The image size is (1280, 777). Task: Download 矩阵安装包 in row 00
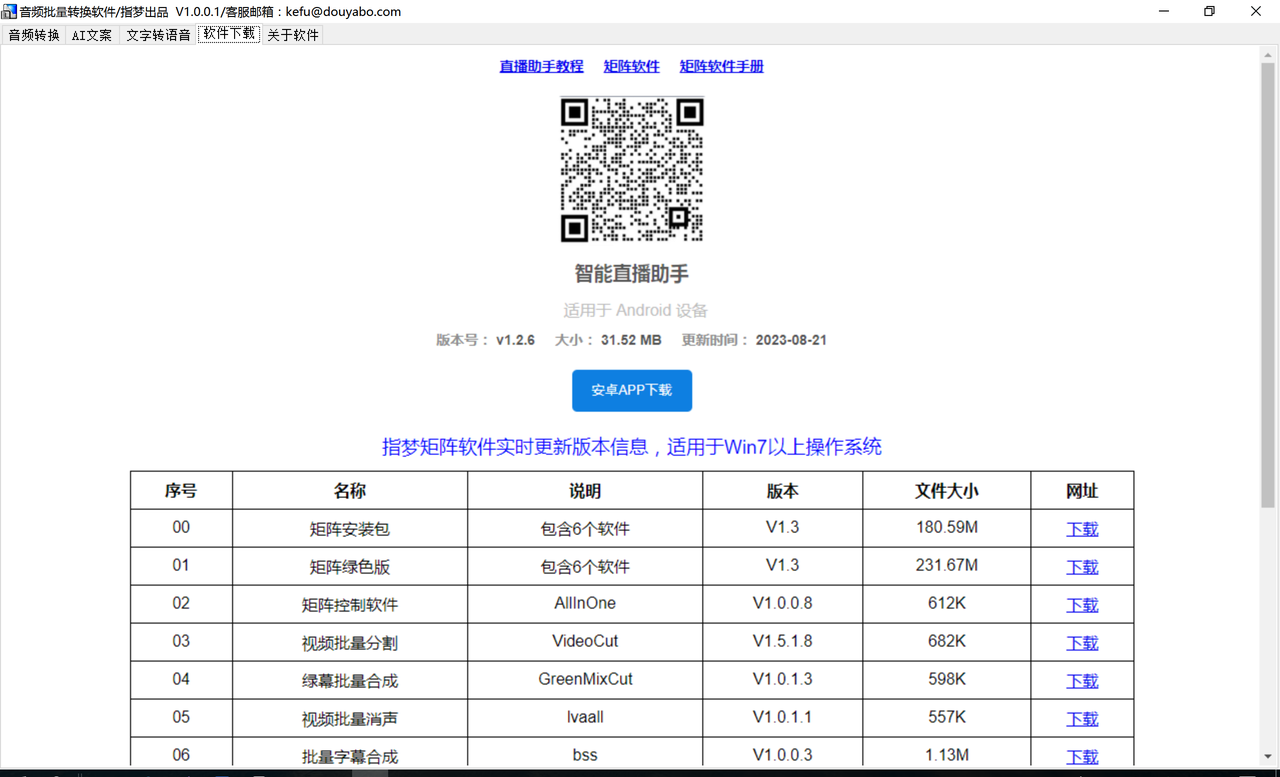[1082, 529]
